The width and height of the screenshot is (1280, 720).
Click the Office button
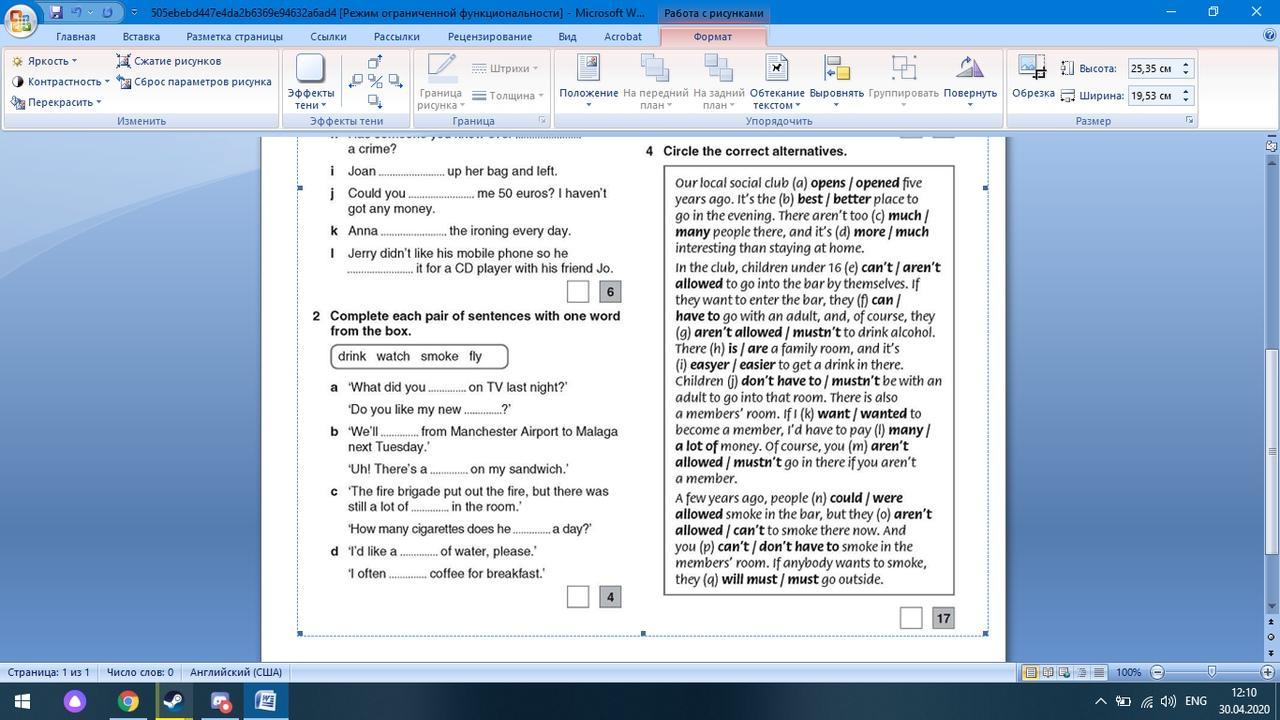pyautogui.click(x=21, y=22)
